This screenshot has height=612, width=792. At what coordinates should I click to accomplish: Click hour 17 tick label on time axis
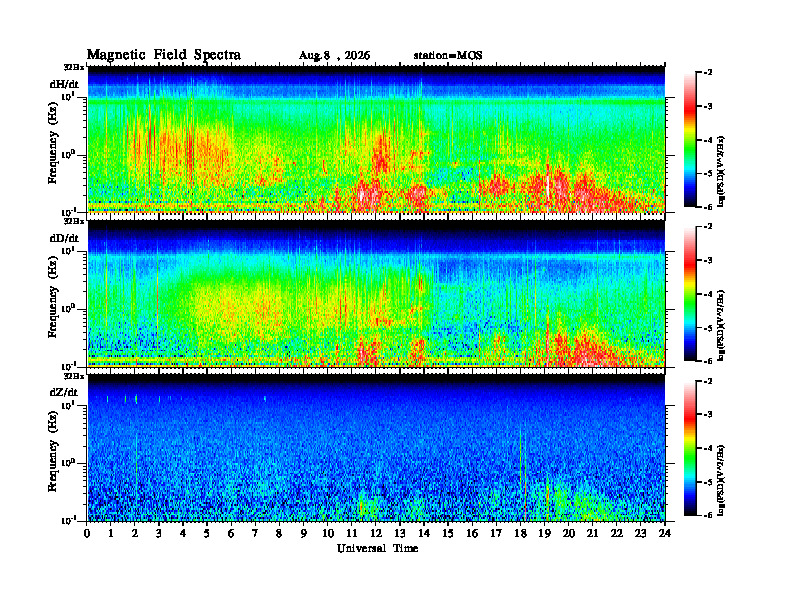pos(496,534)
